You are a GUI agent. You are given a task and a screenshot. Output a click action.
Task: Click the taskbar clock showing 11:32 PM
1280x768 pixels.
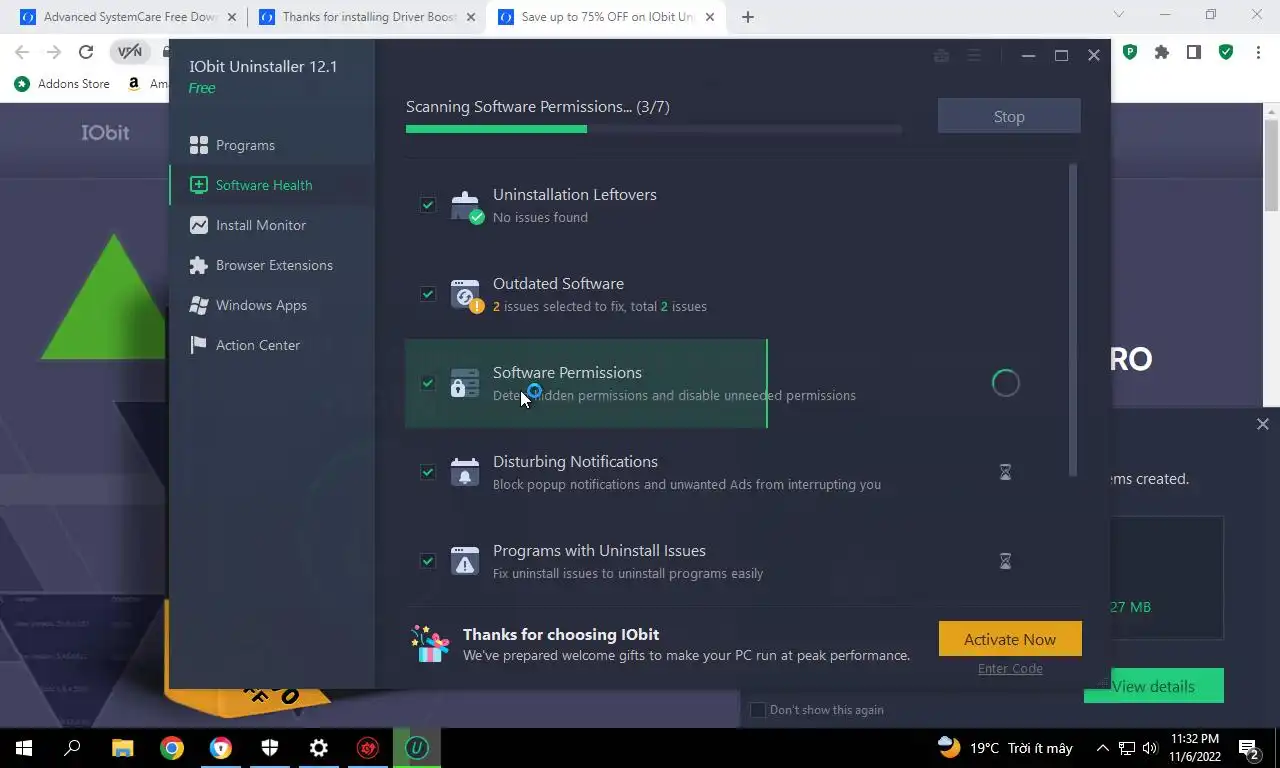tap(1194, 748)
